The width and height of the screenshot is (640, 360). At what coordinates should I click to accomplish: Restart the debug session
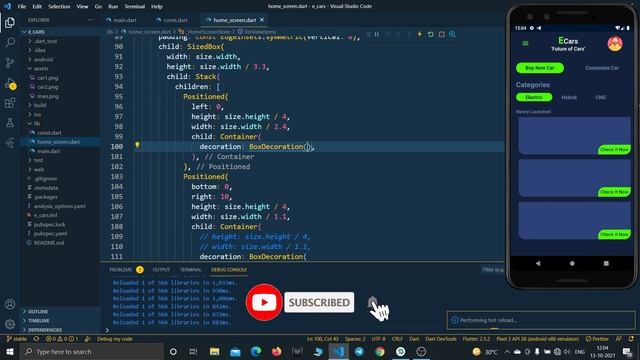coord(431,35)
